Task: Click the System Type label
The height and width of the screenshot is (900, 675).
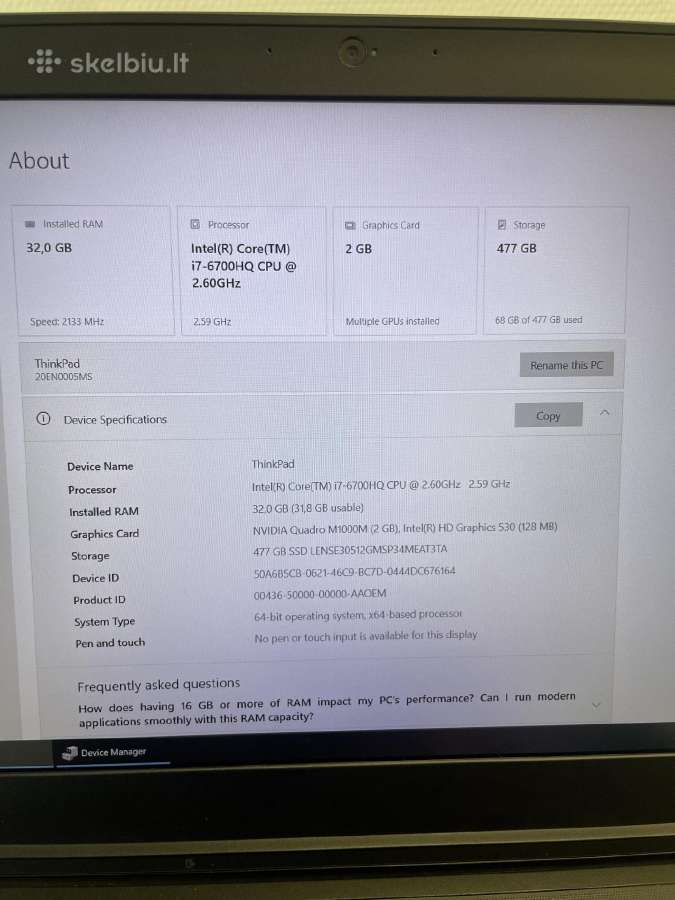Action: tap(104, 622)
